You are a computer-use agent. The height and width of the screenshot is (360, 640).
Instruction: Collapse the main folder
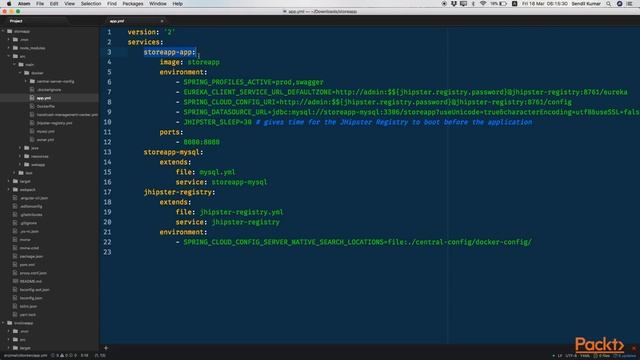15,64
